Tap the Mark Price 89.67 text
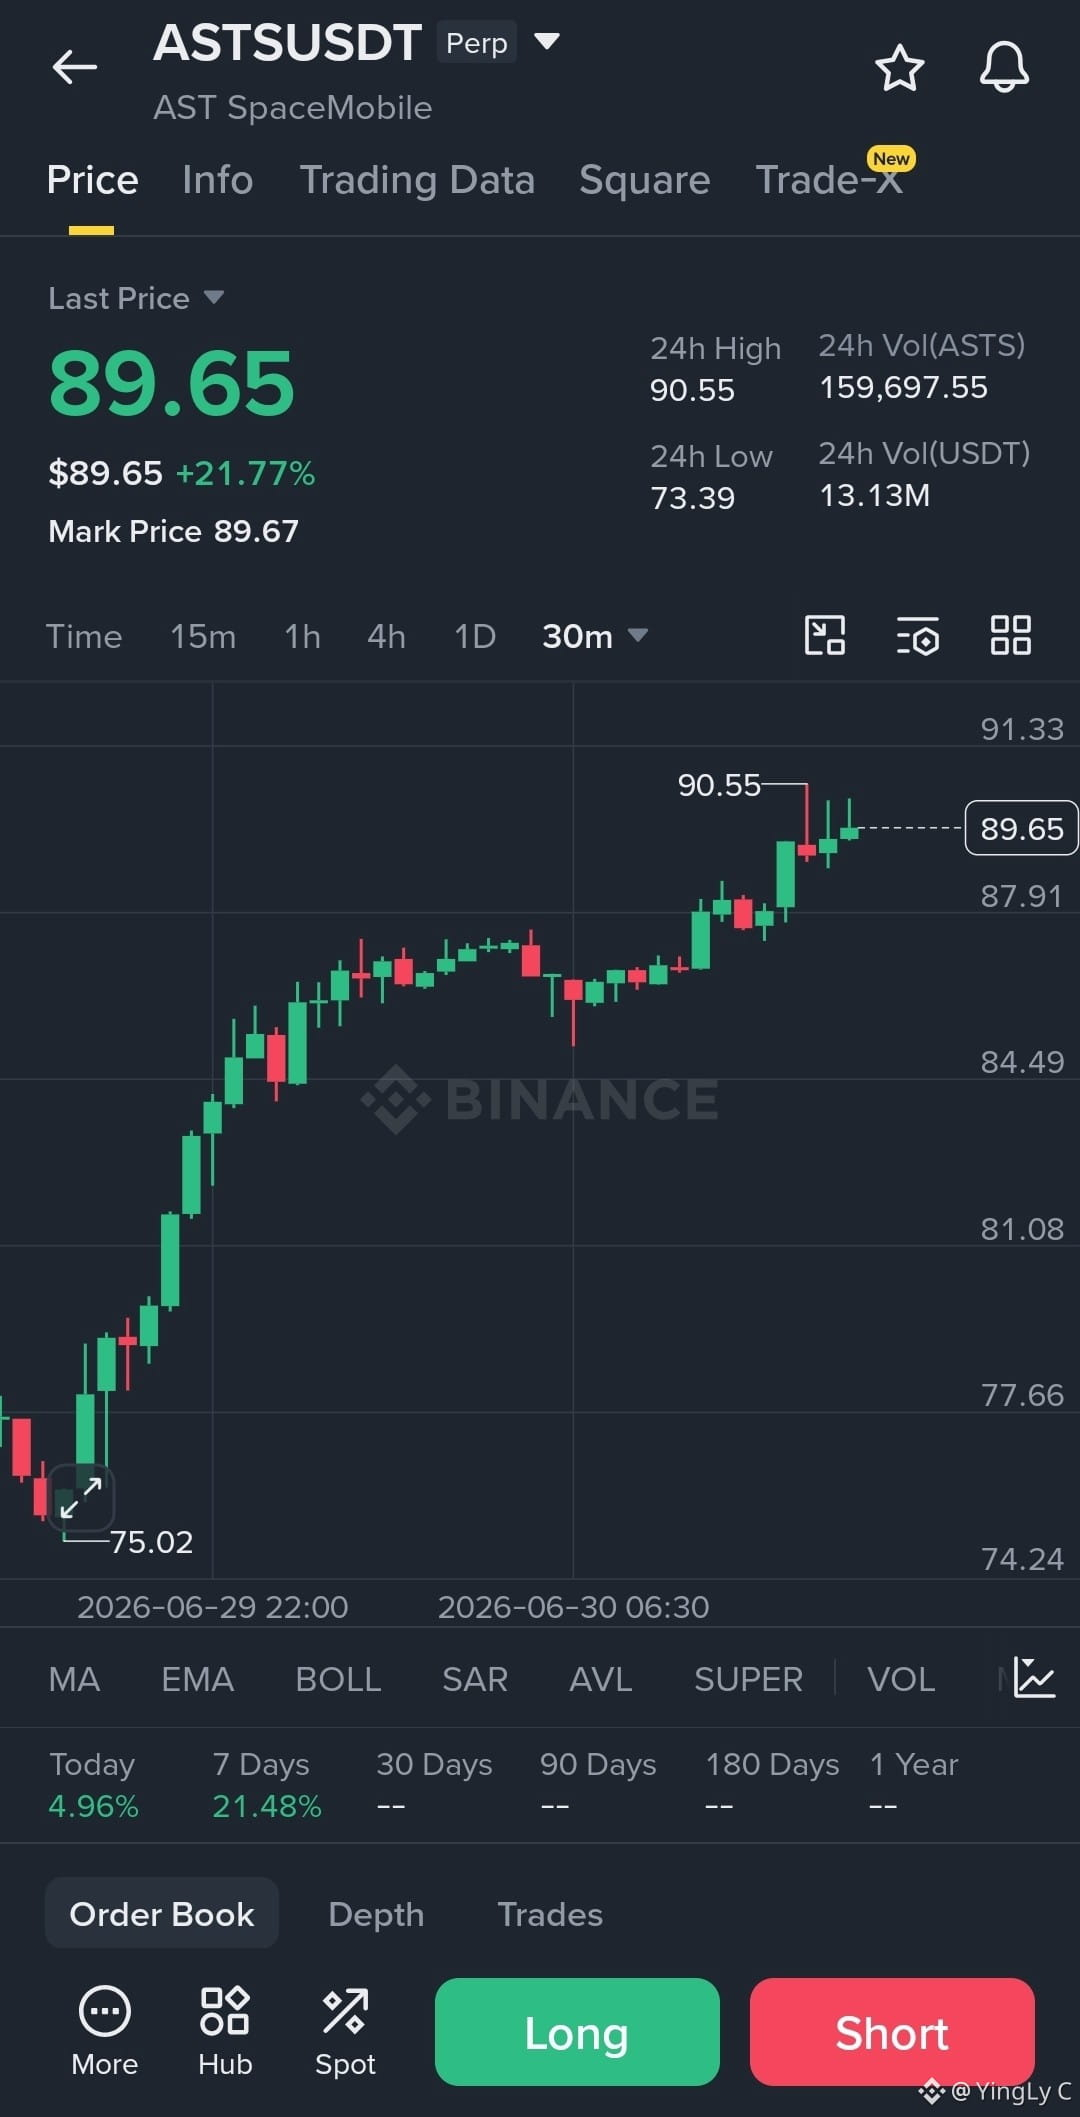This screenshot has width=1080, height=2117. (173, 531)
